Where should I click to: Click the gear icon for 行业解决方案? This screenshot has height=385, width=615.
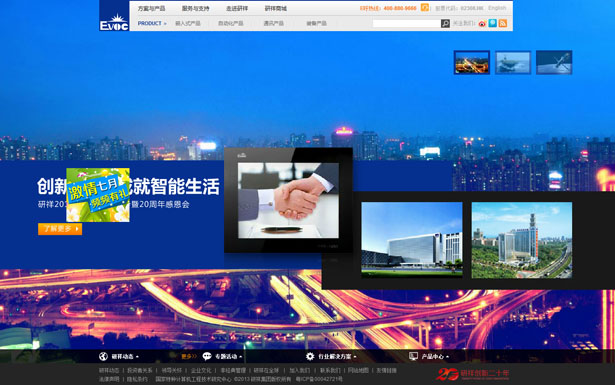pos(310,356)
